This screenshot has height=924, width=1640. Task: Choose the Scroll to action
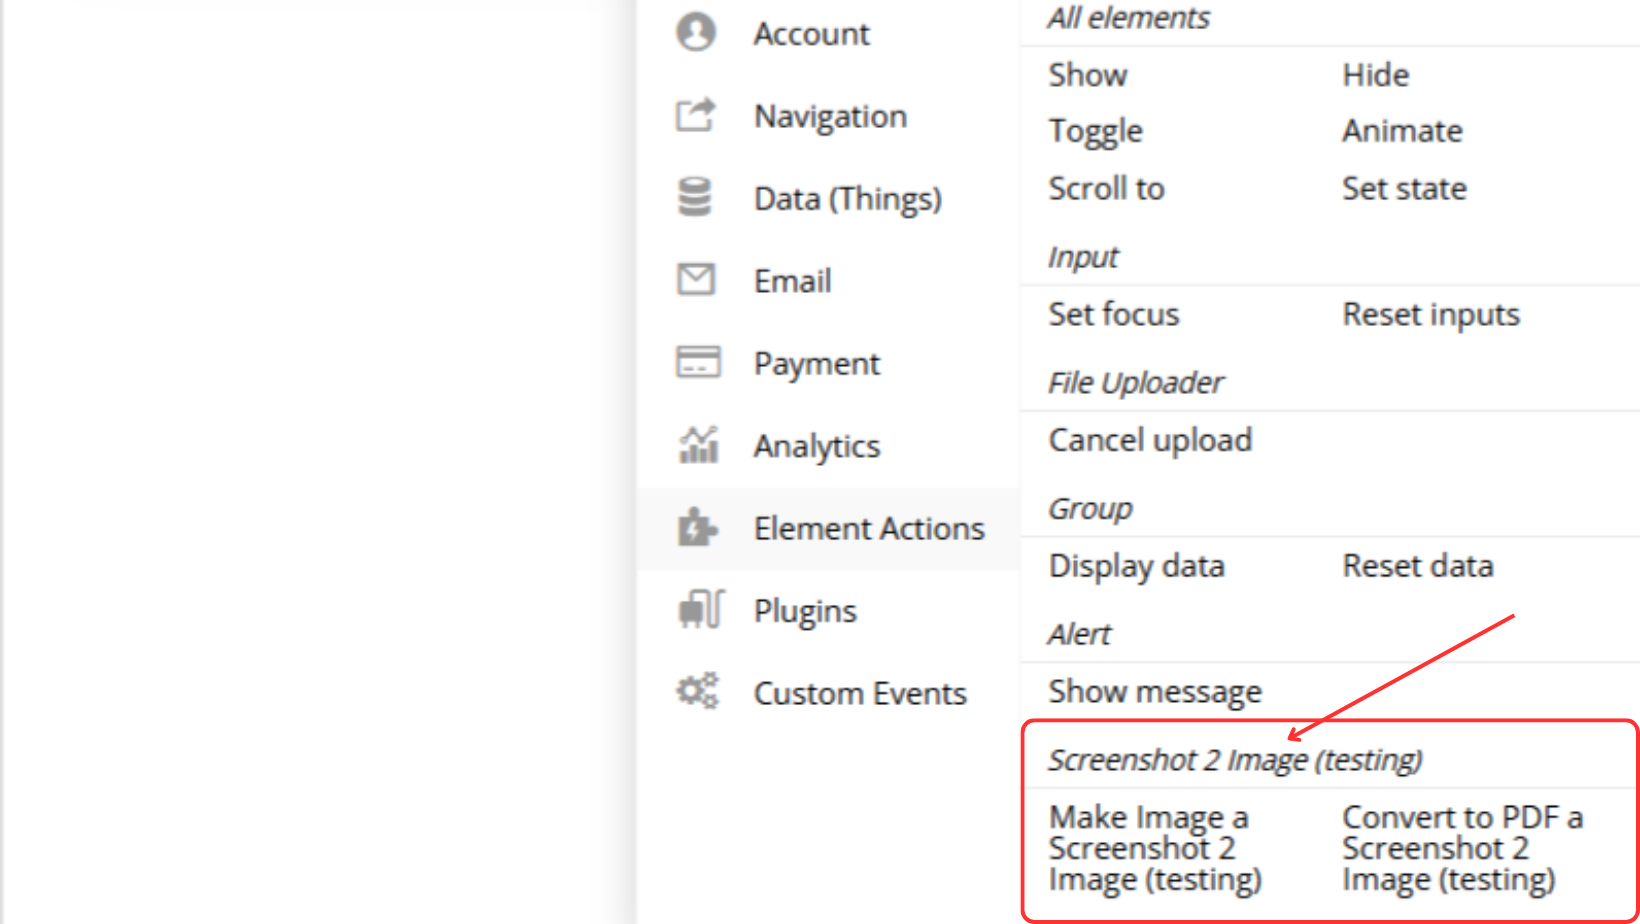[x=1106, y=188]
